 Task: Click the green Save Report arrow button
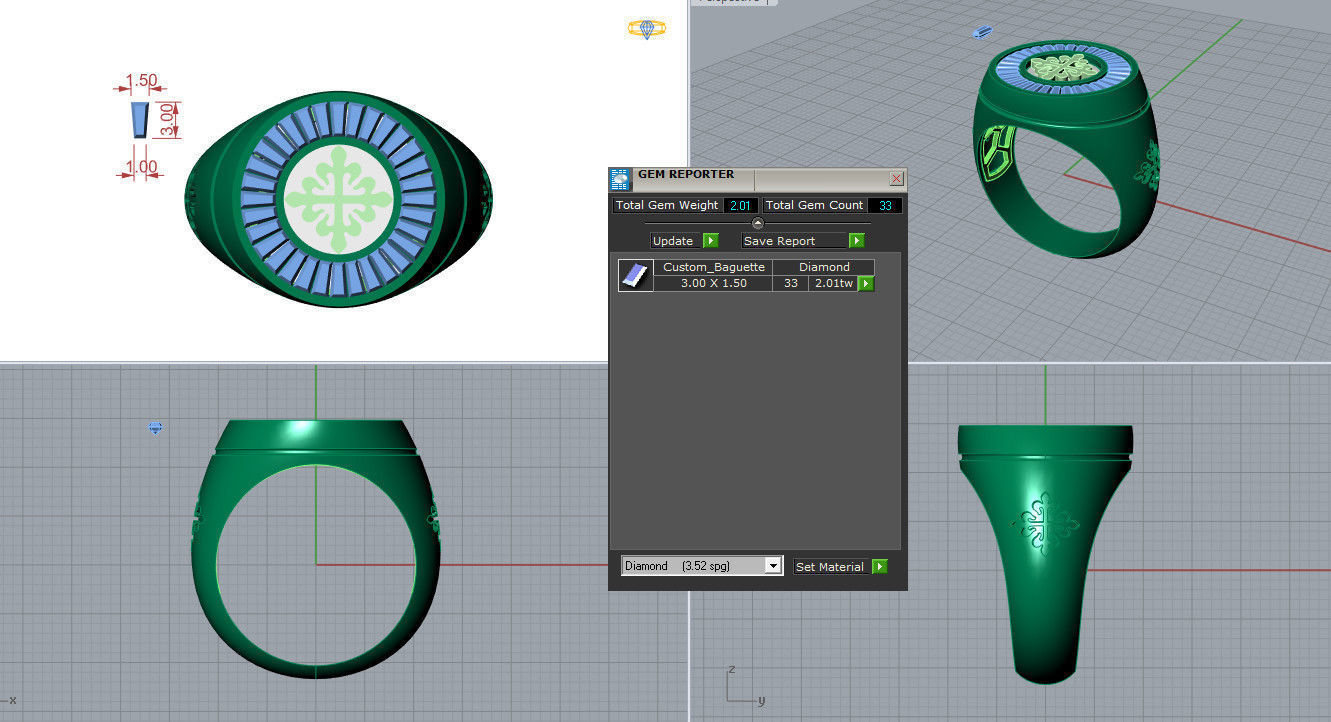[x=857, y=241]
